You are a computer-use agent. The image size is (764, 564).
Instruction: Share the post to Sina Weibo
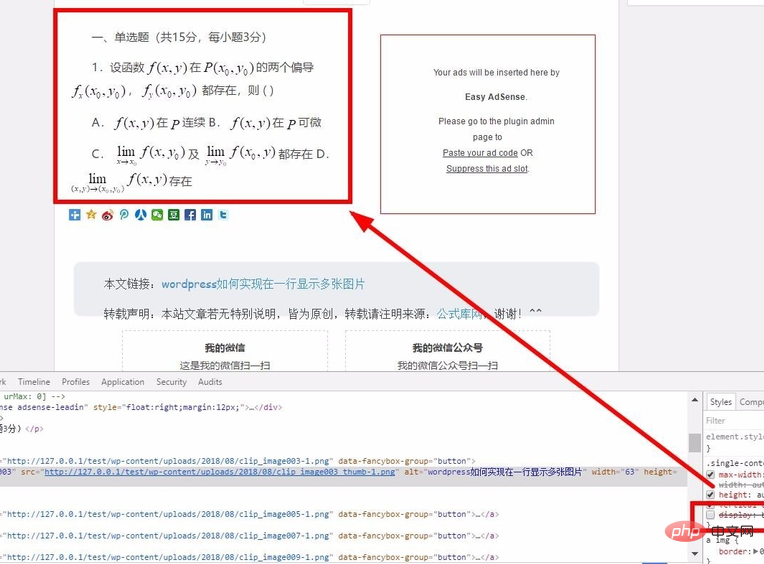(108, 215)
